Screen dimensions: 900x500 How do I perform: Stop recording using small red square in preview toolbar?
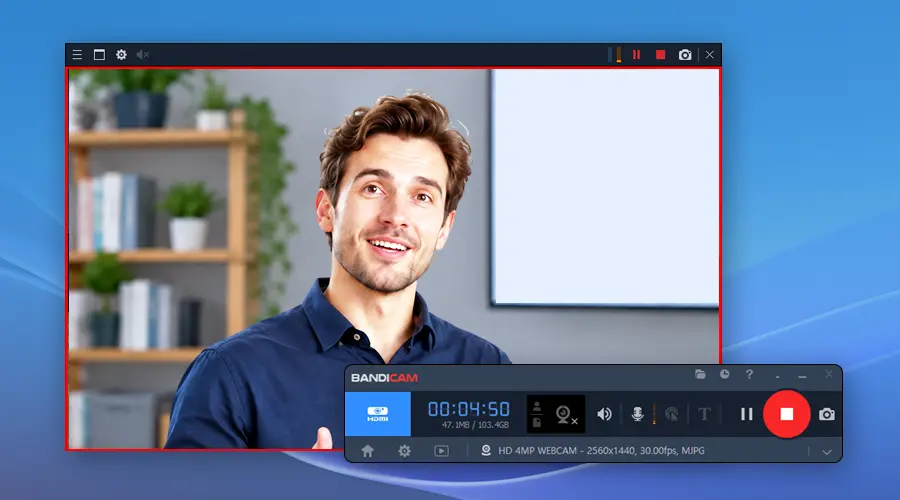point(661,55)
